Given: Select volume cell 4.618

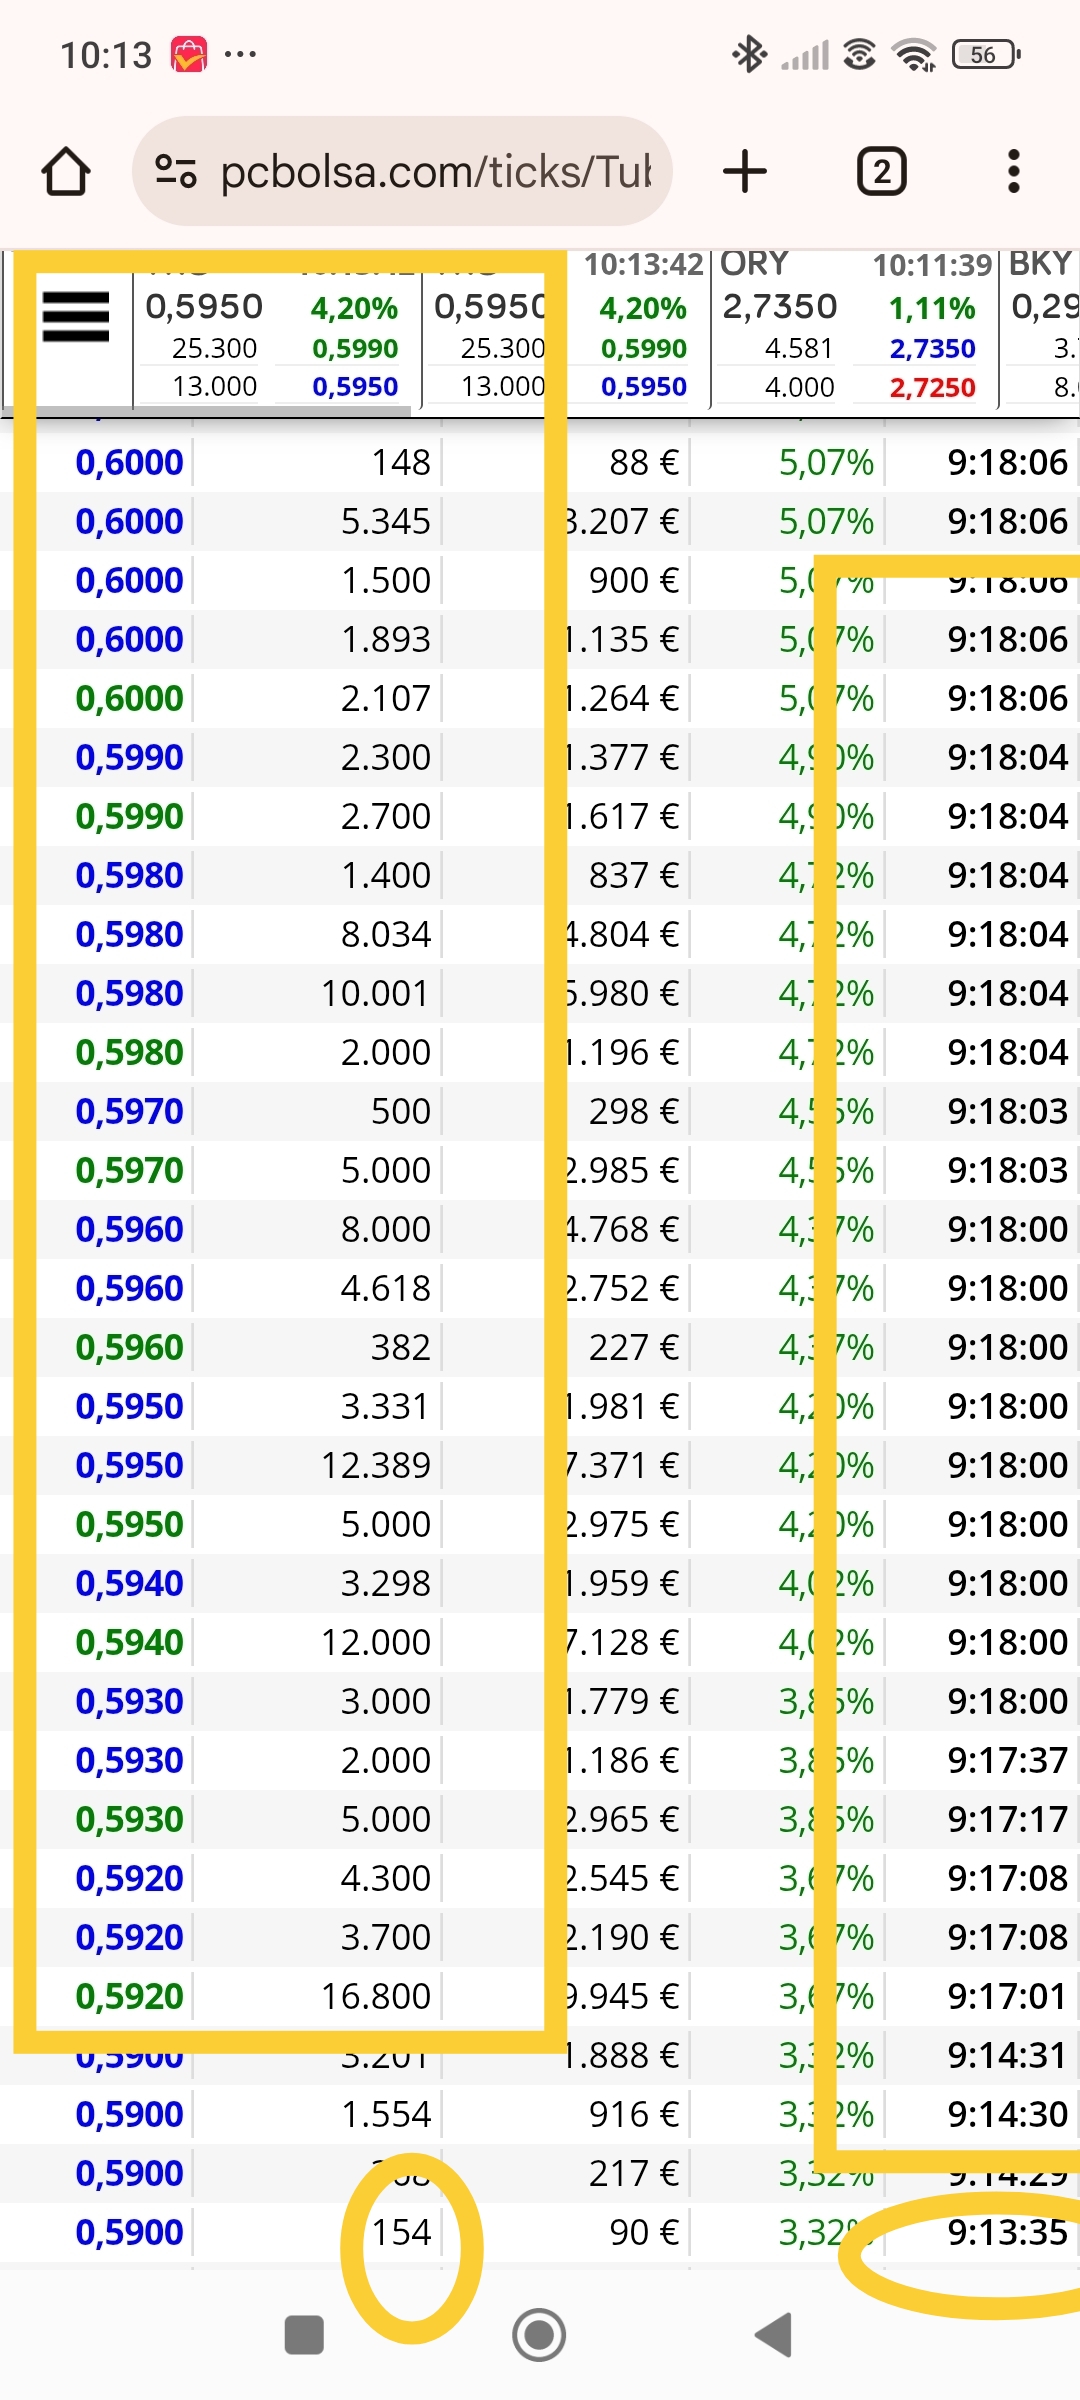Looking at the screenshot, I should [386, 1288].
